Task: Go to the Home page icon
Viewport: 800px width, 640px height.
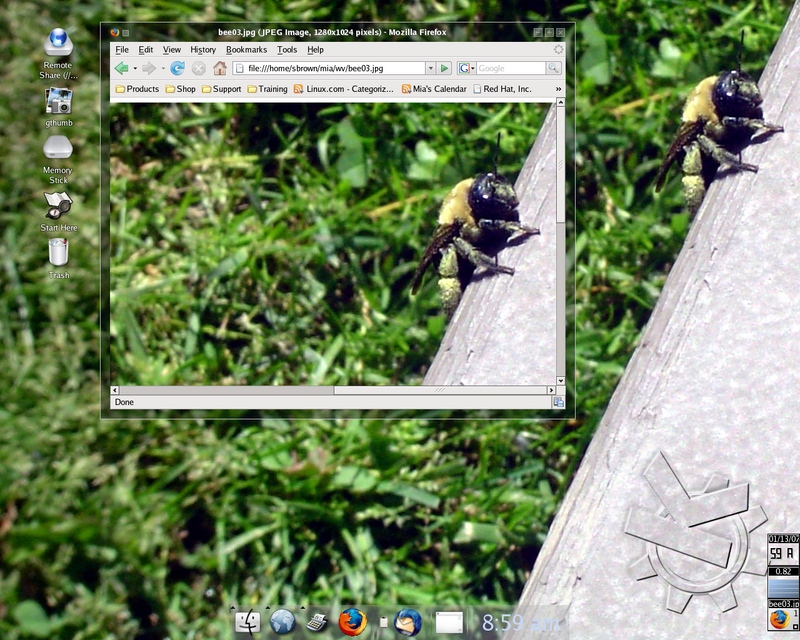Action: coord(220,68)
